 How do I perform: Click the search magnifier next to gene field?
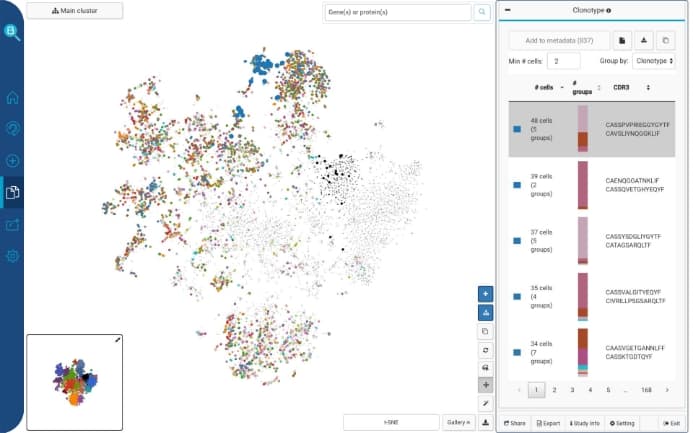pyautogui.click(x=483, y=12)
